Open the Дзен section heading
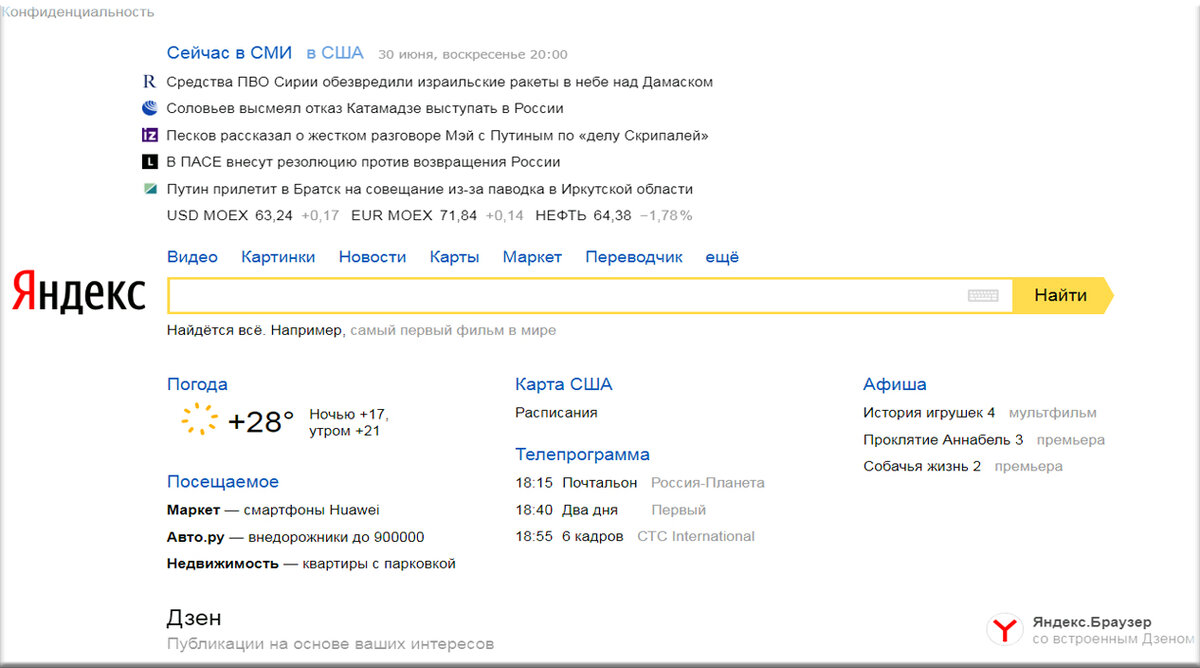1200x668 pixels. click(x=194, y=618)
